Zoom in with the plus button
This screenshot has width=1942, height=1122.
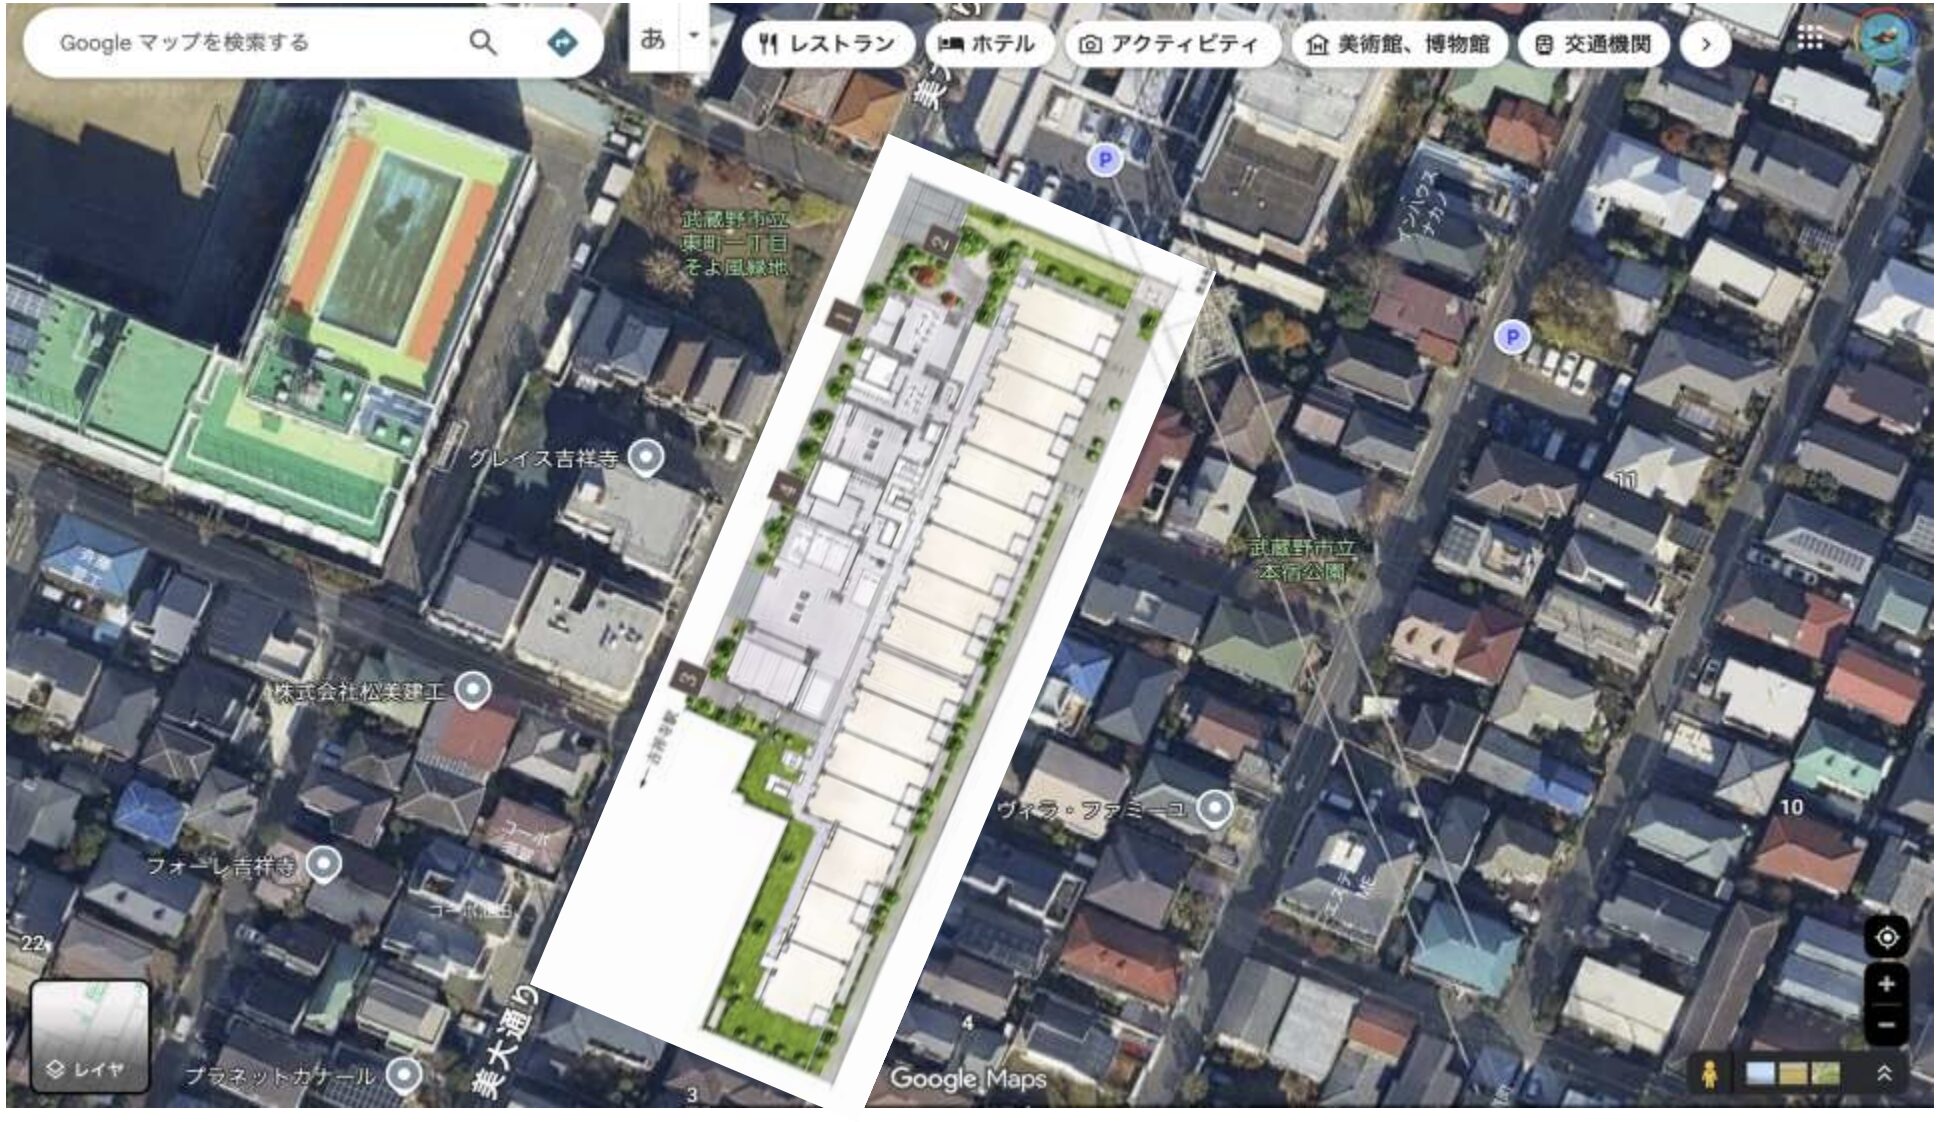1886,984
